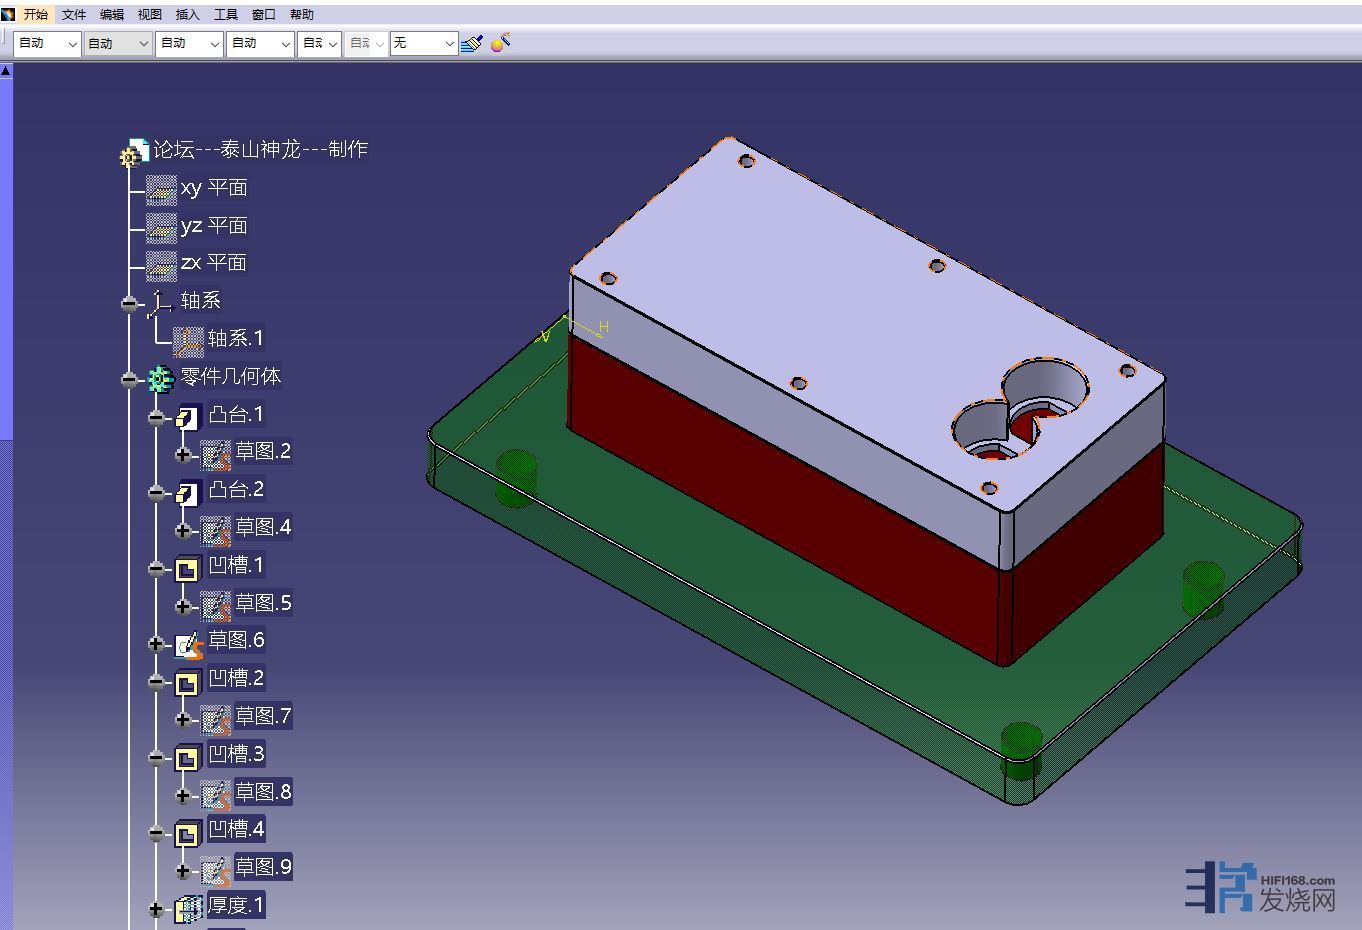Select the xy 平面 plane icon
Viewport: 1362px width, 930px height.
tap(161, 189)
